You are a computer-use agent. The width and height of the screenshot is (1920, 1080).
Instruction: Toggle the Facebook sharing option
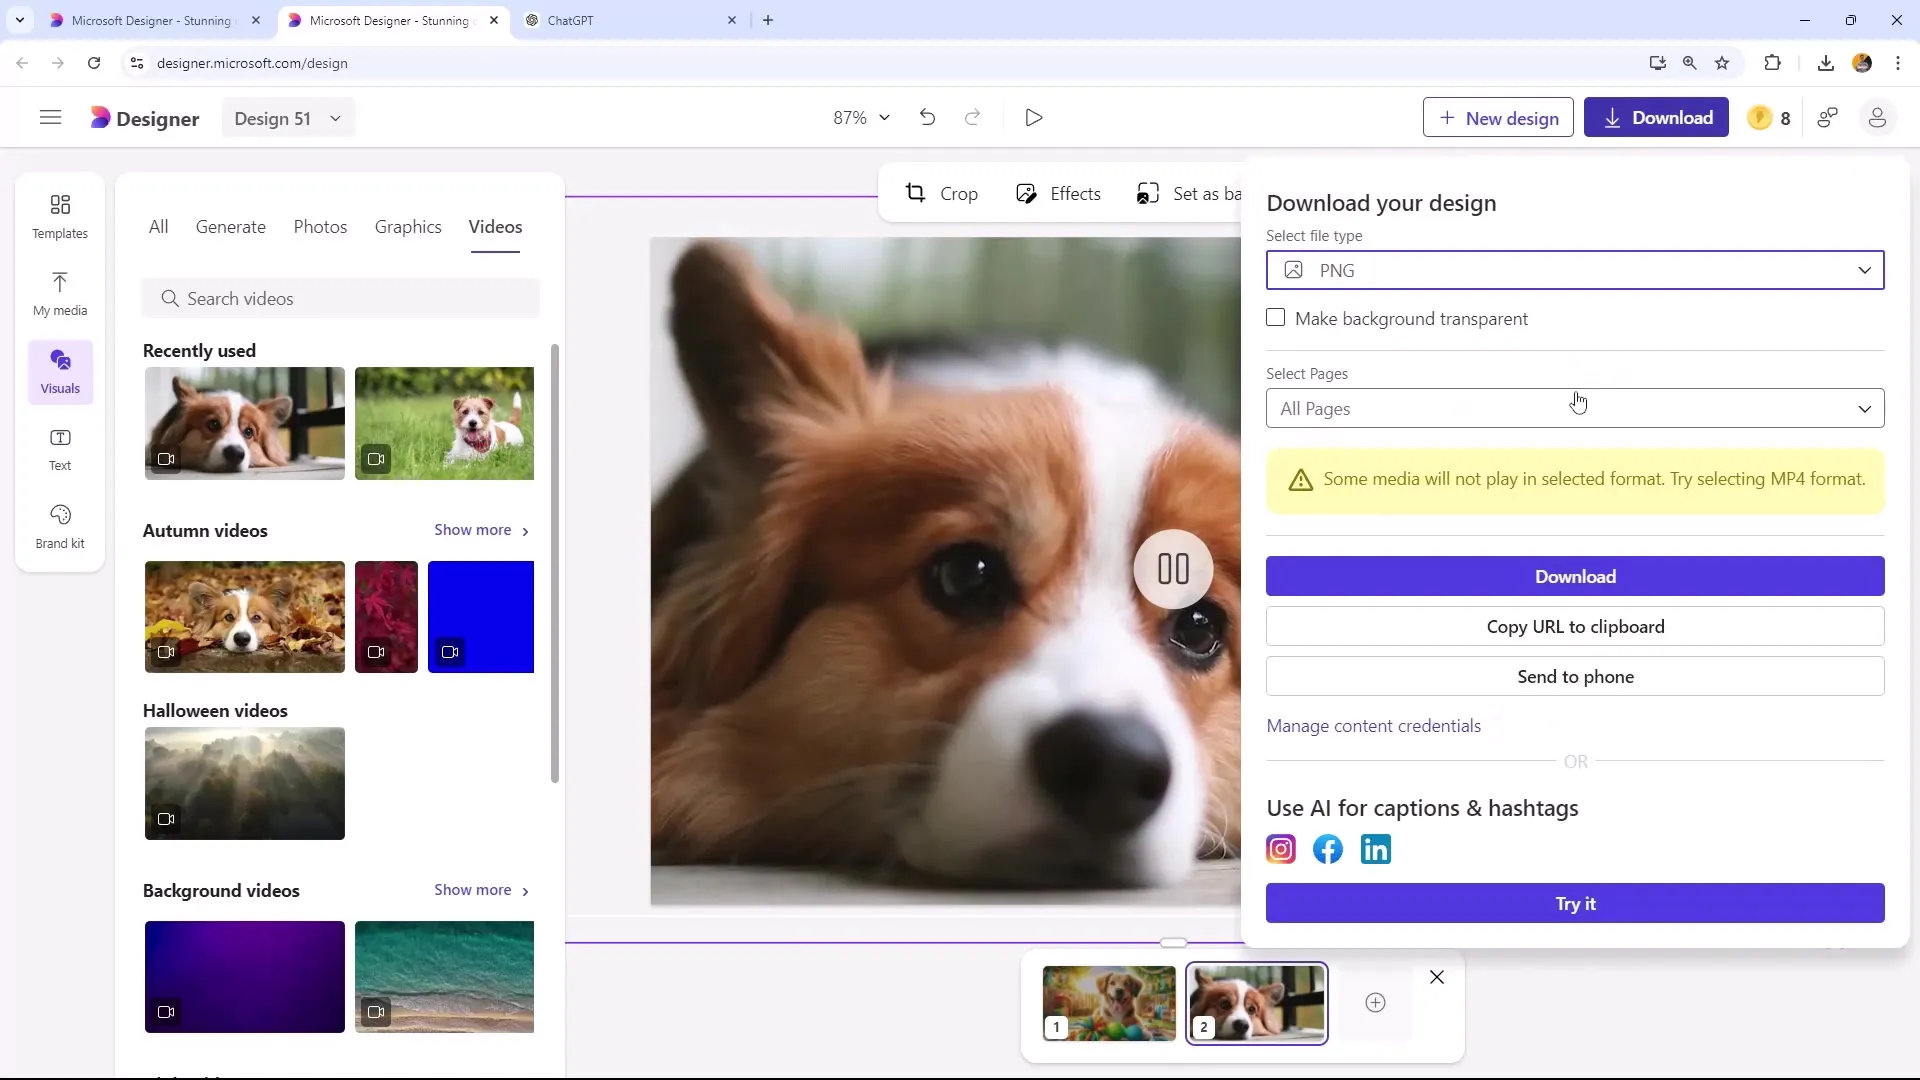tap(1328, 849)
